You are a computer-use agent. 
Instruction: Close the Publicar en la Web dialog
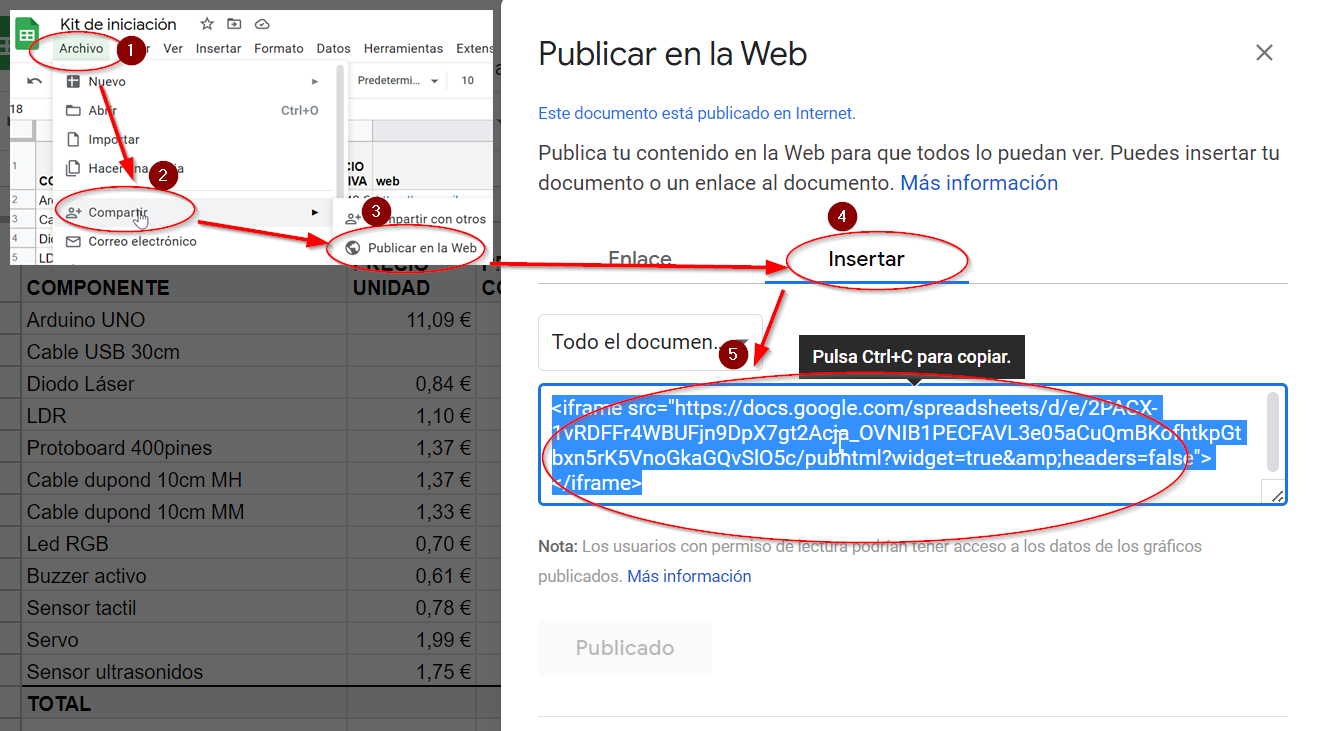1264,53
